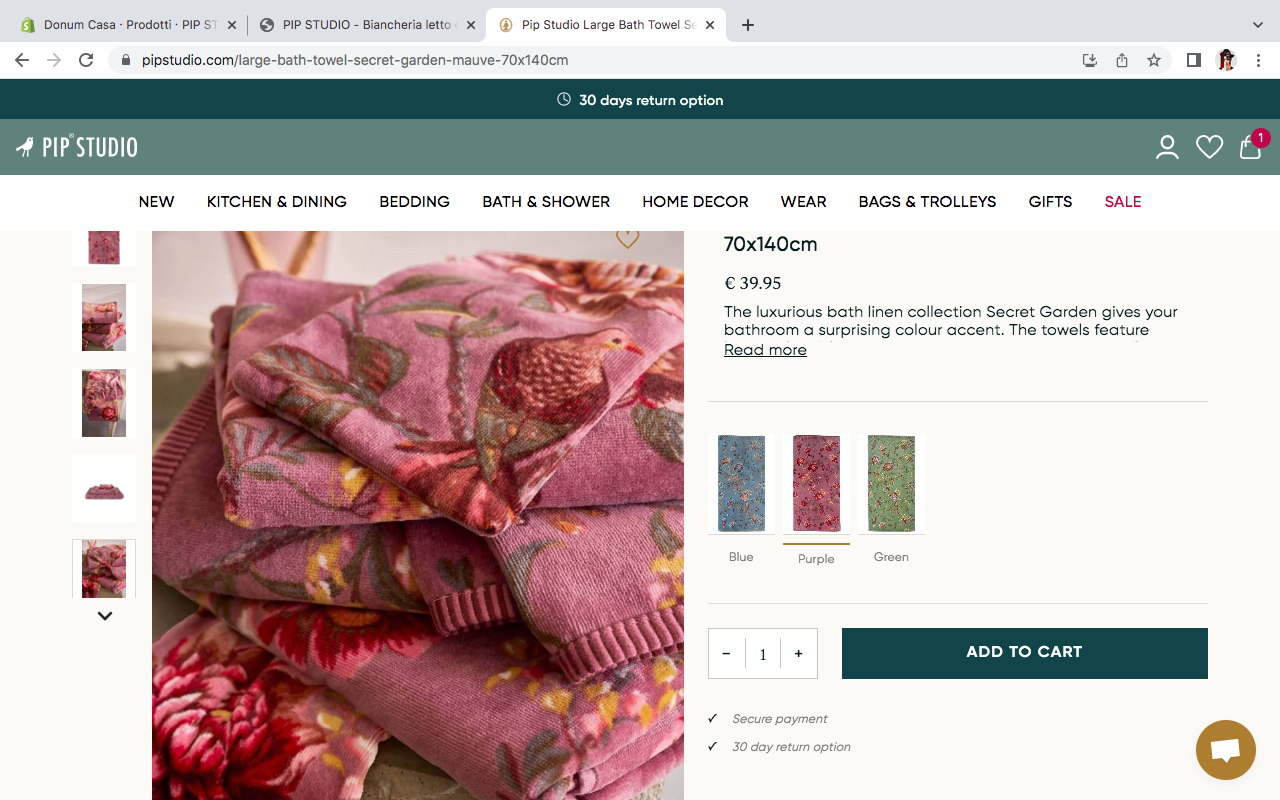Open the wishlist heart in header
The width and height of the screenshot is (1280, 800).
tap(1209, 148)
